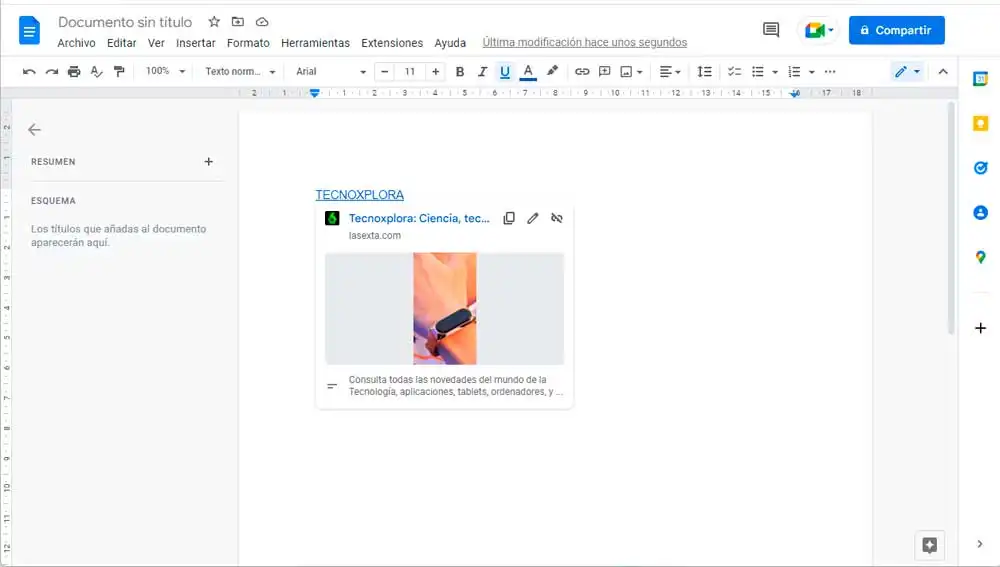Open the insert image dropdown arrow
Image resolution: width=1000 pixels, height=567 pixels.
pos(640,72)
